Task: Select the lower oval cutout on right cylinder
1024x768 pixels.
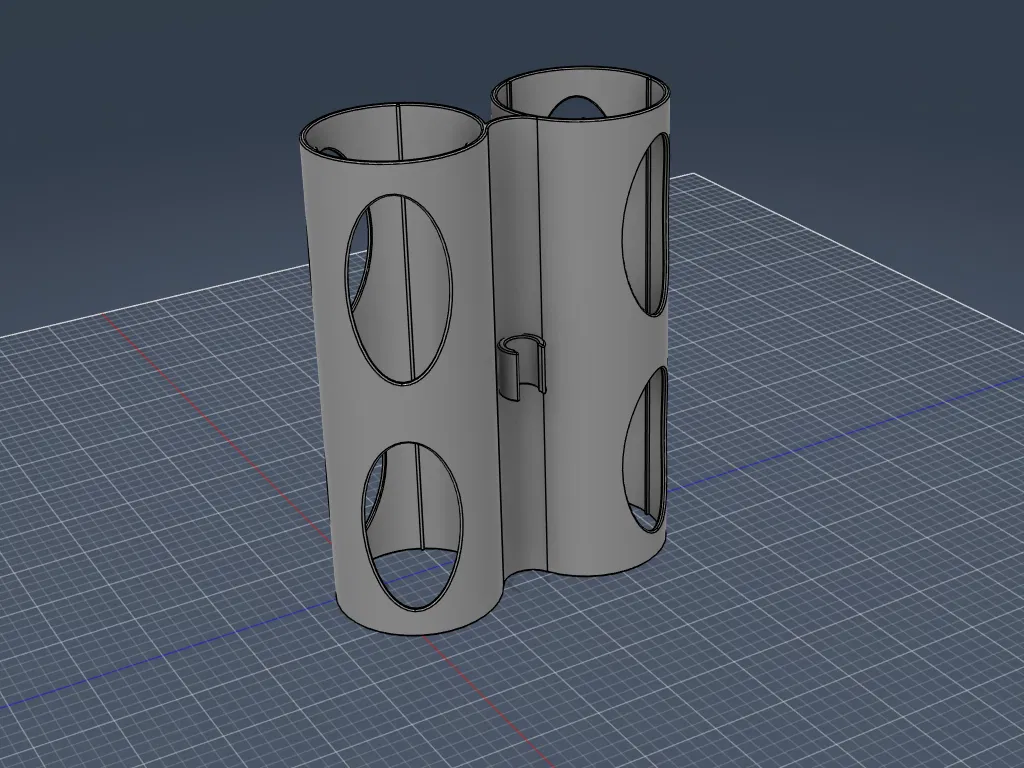Action: point(646,449)
